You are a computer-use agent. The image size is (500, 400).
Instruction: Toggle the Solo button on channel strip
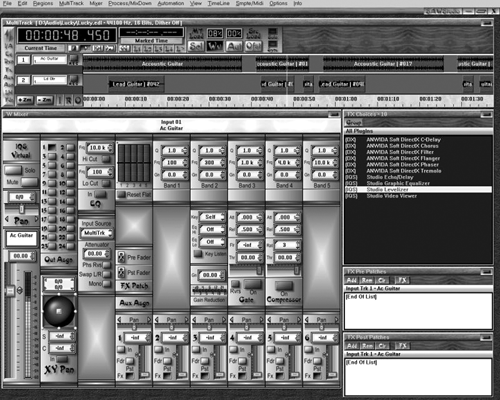[13, 170]
